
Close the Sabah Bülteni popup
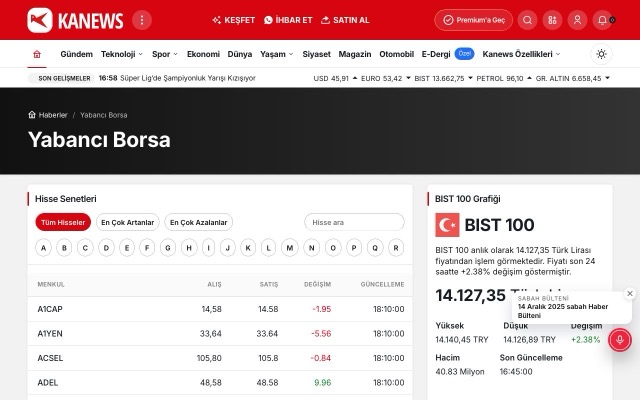point(630,293)
